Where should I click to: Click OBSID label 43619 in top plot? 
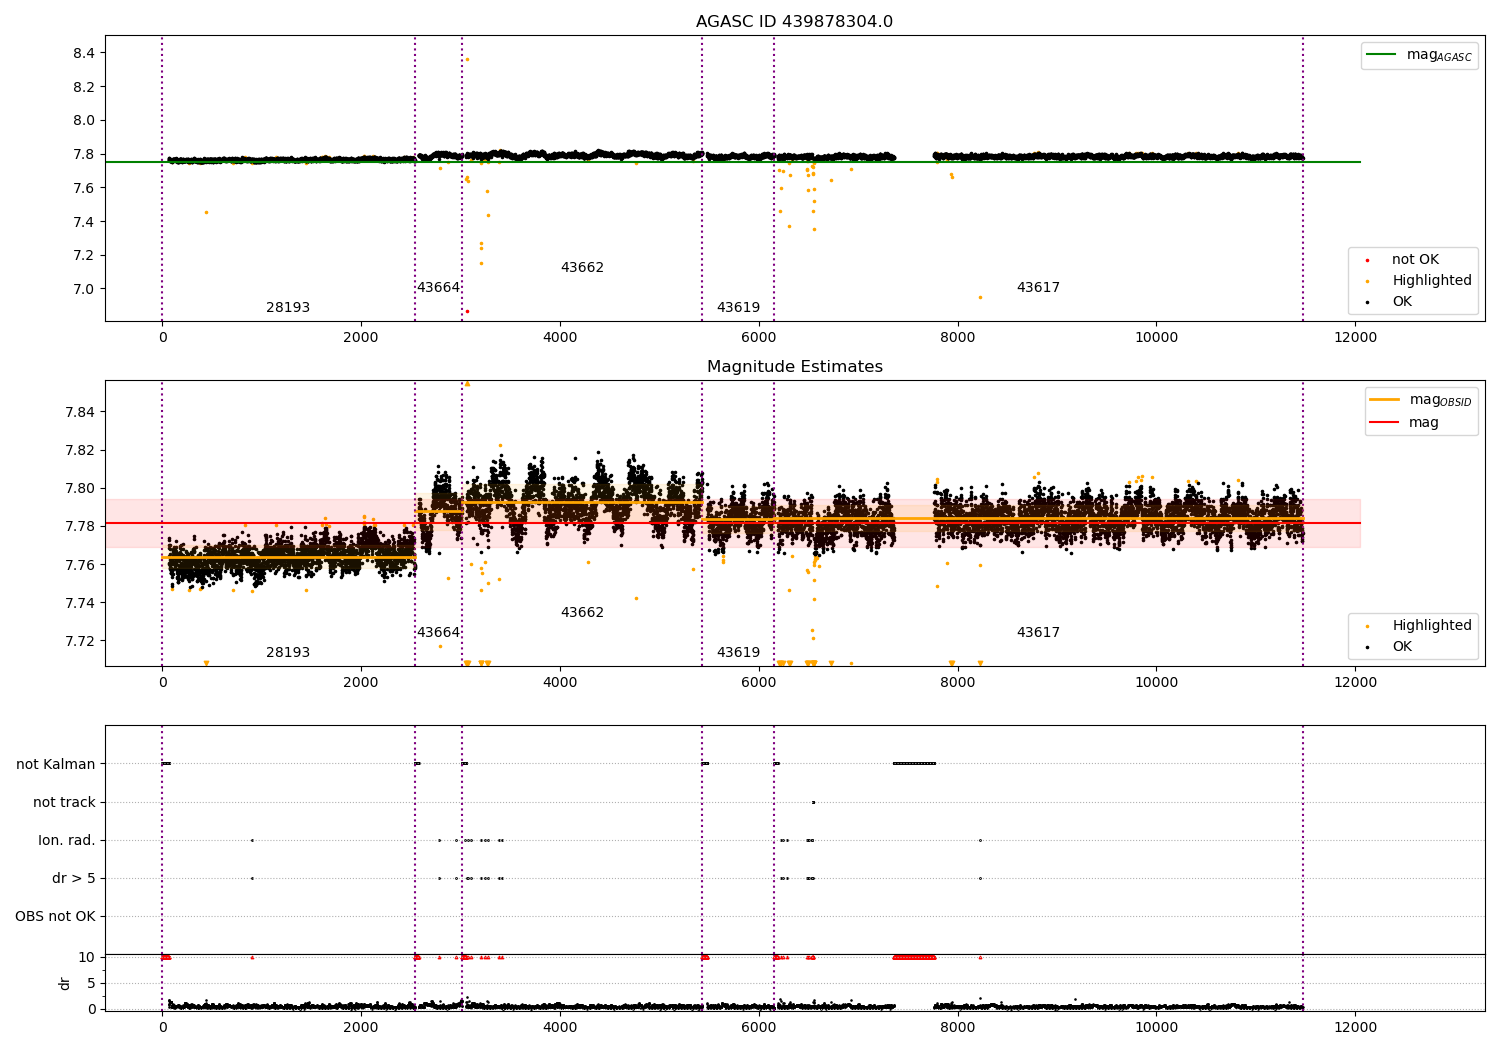coord(738,308)
